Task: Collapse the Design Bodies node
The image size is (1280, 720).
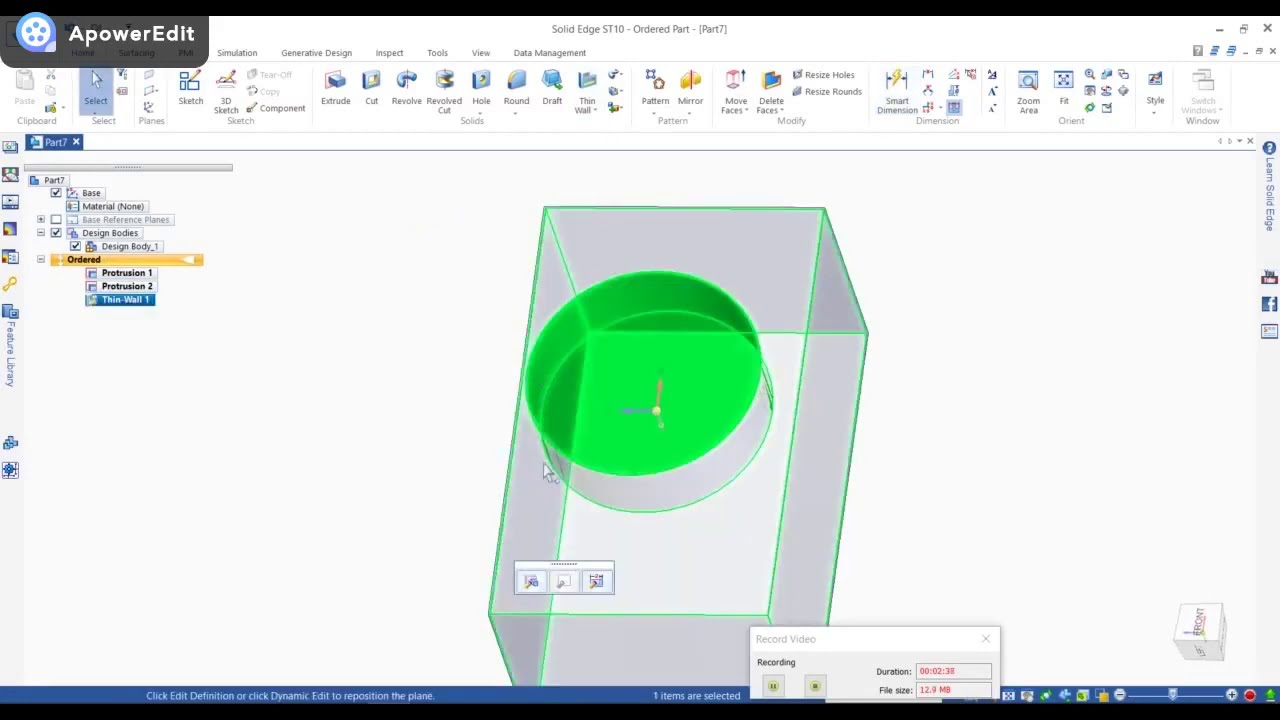Action: [41, 233]
